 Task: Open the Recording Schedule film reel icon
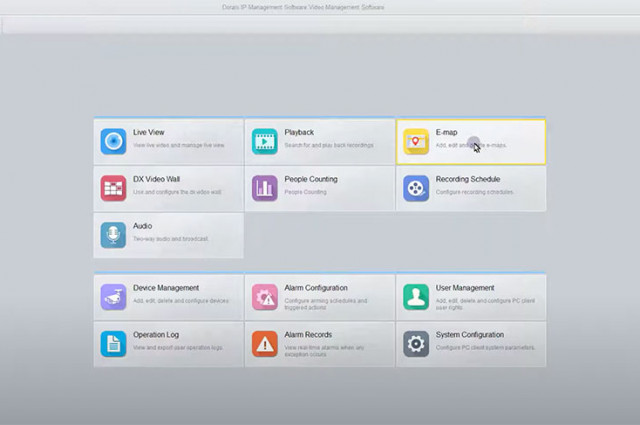coord(416,188)
